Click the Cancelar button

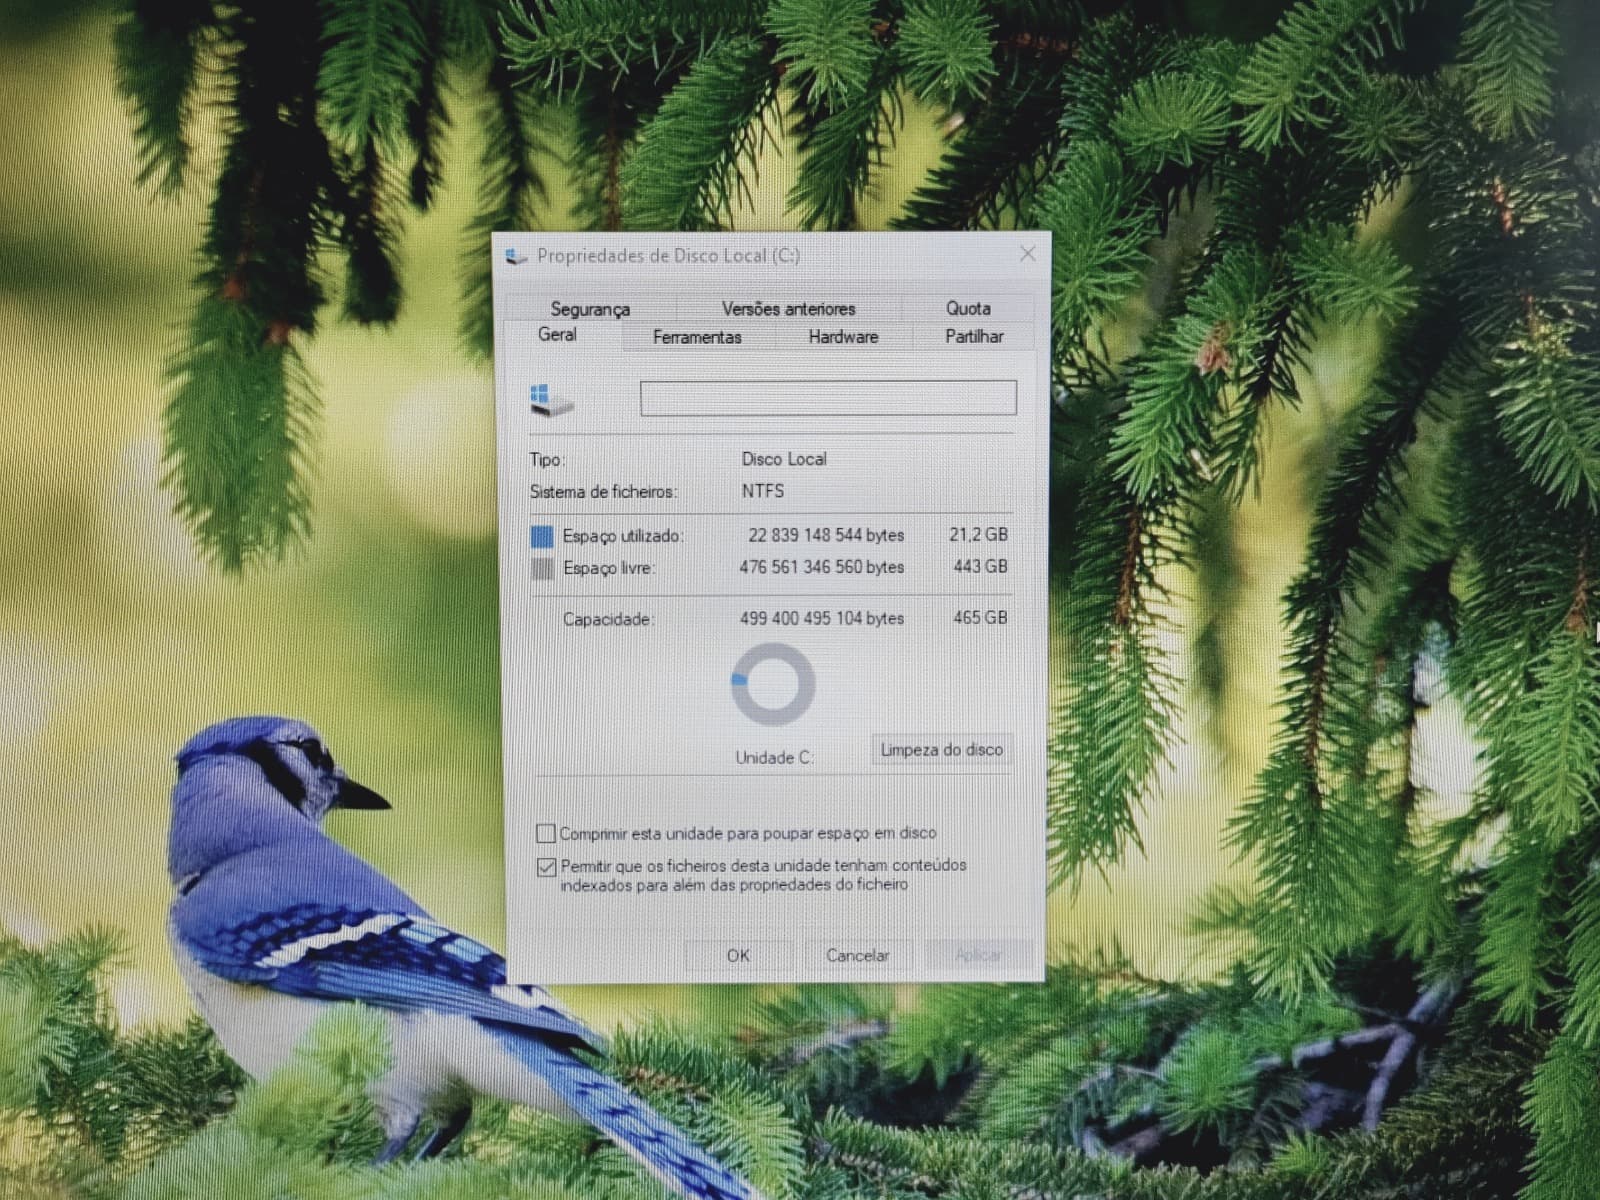(857, 955)
